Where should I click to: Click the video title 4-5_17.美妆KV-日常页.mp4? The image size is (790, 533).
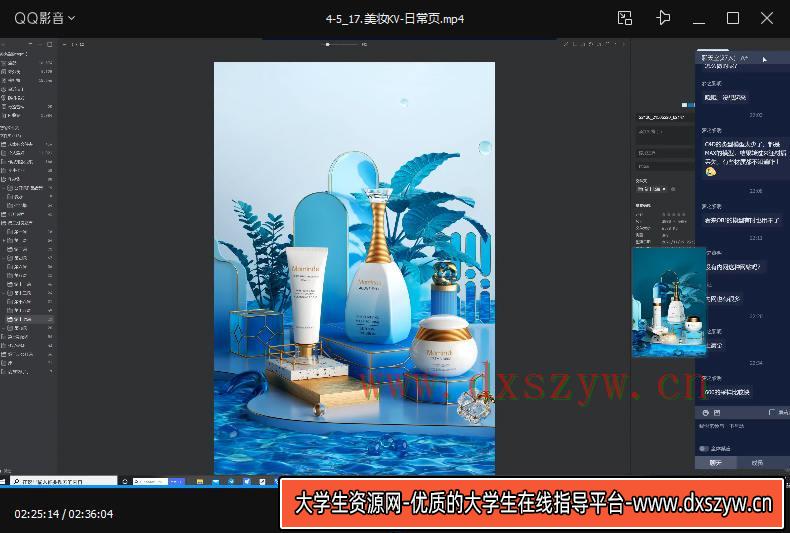[x=394, y=19]
